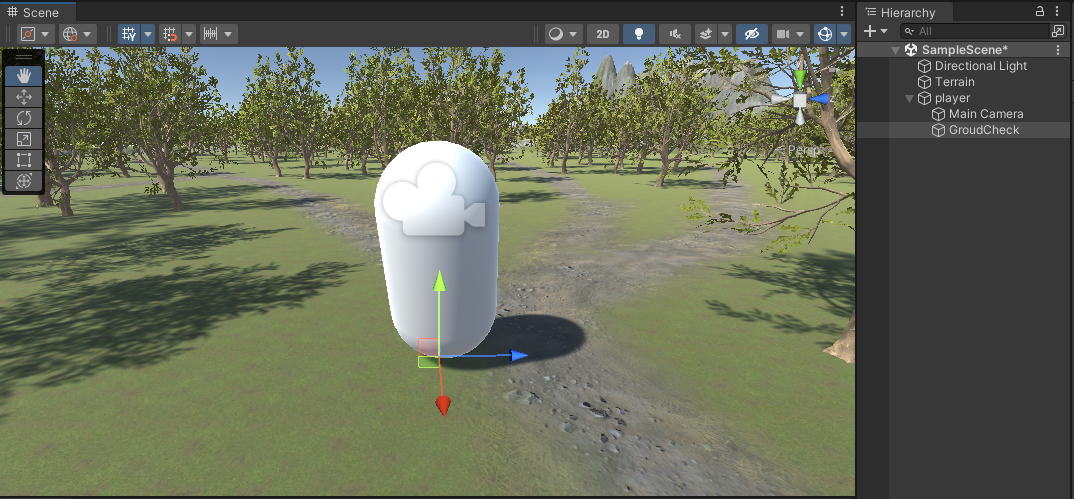Click the Terrain cube icon
The image size is (1074, 499).
pyautogui.click(x=925, y=82)
